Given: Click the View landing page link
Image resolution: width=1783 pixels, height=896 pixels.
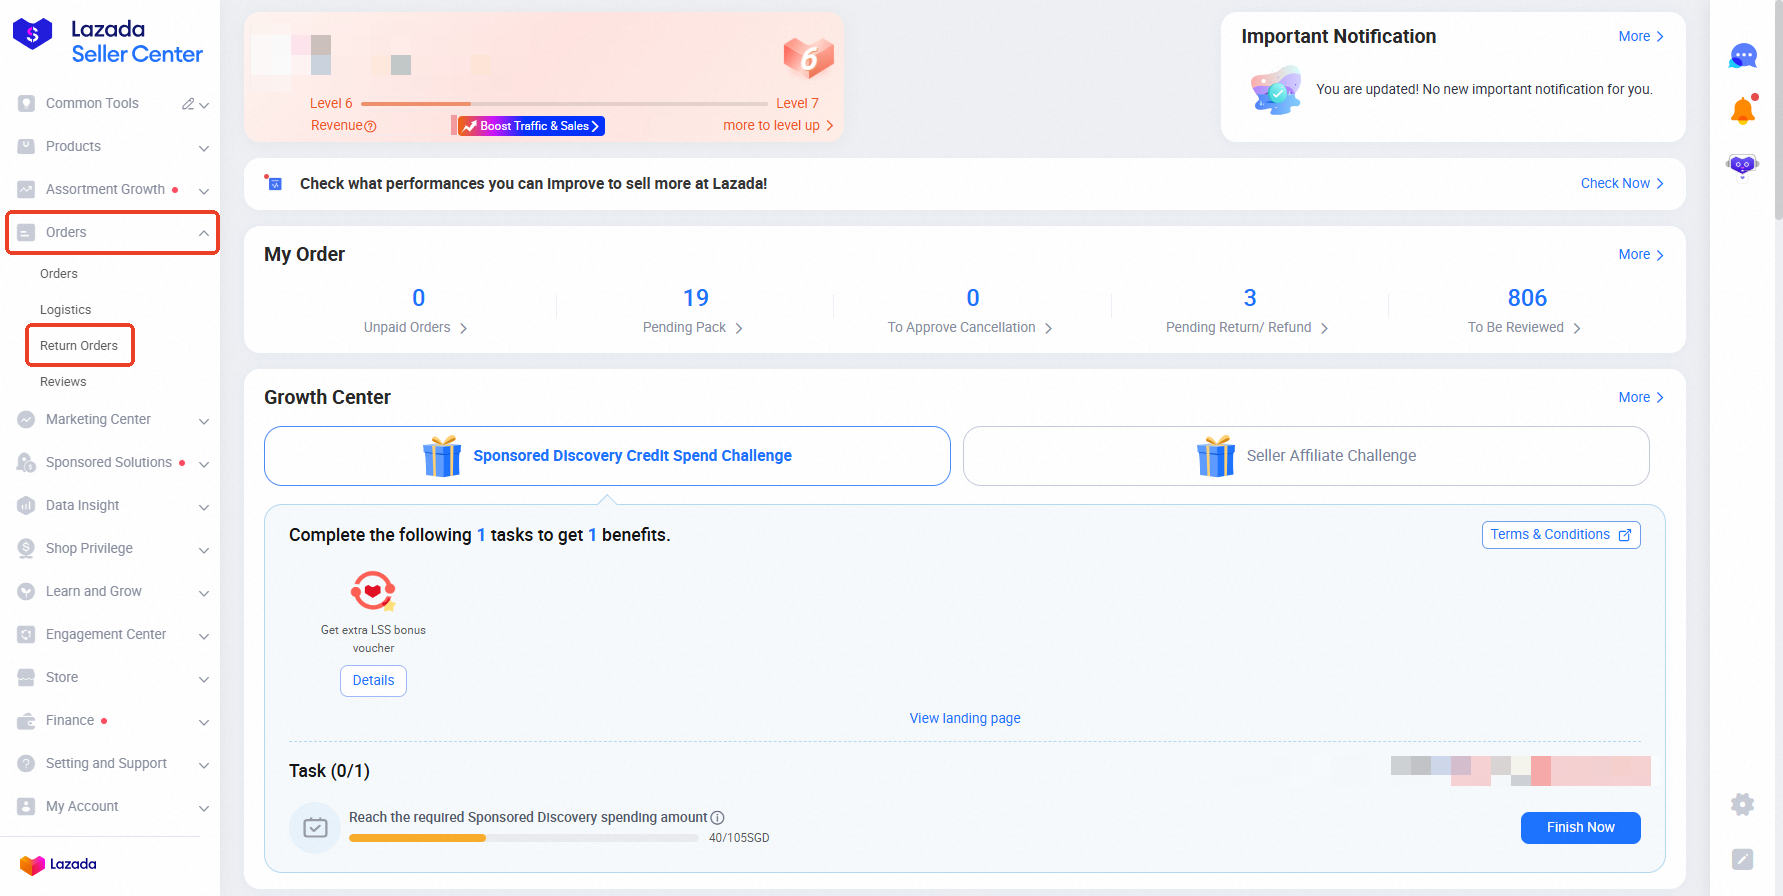Looking at the screenshot, I should click(965, 719).
